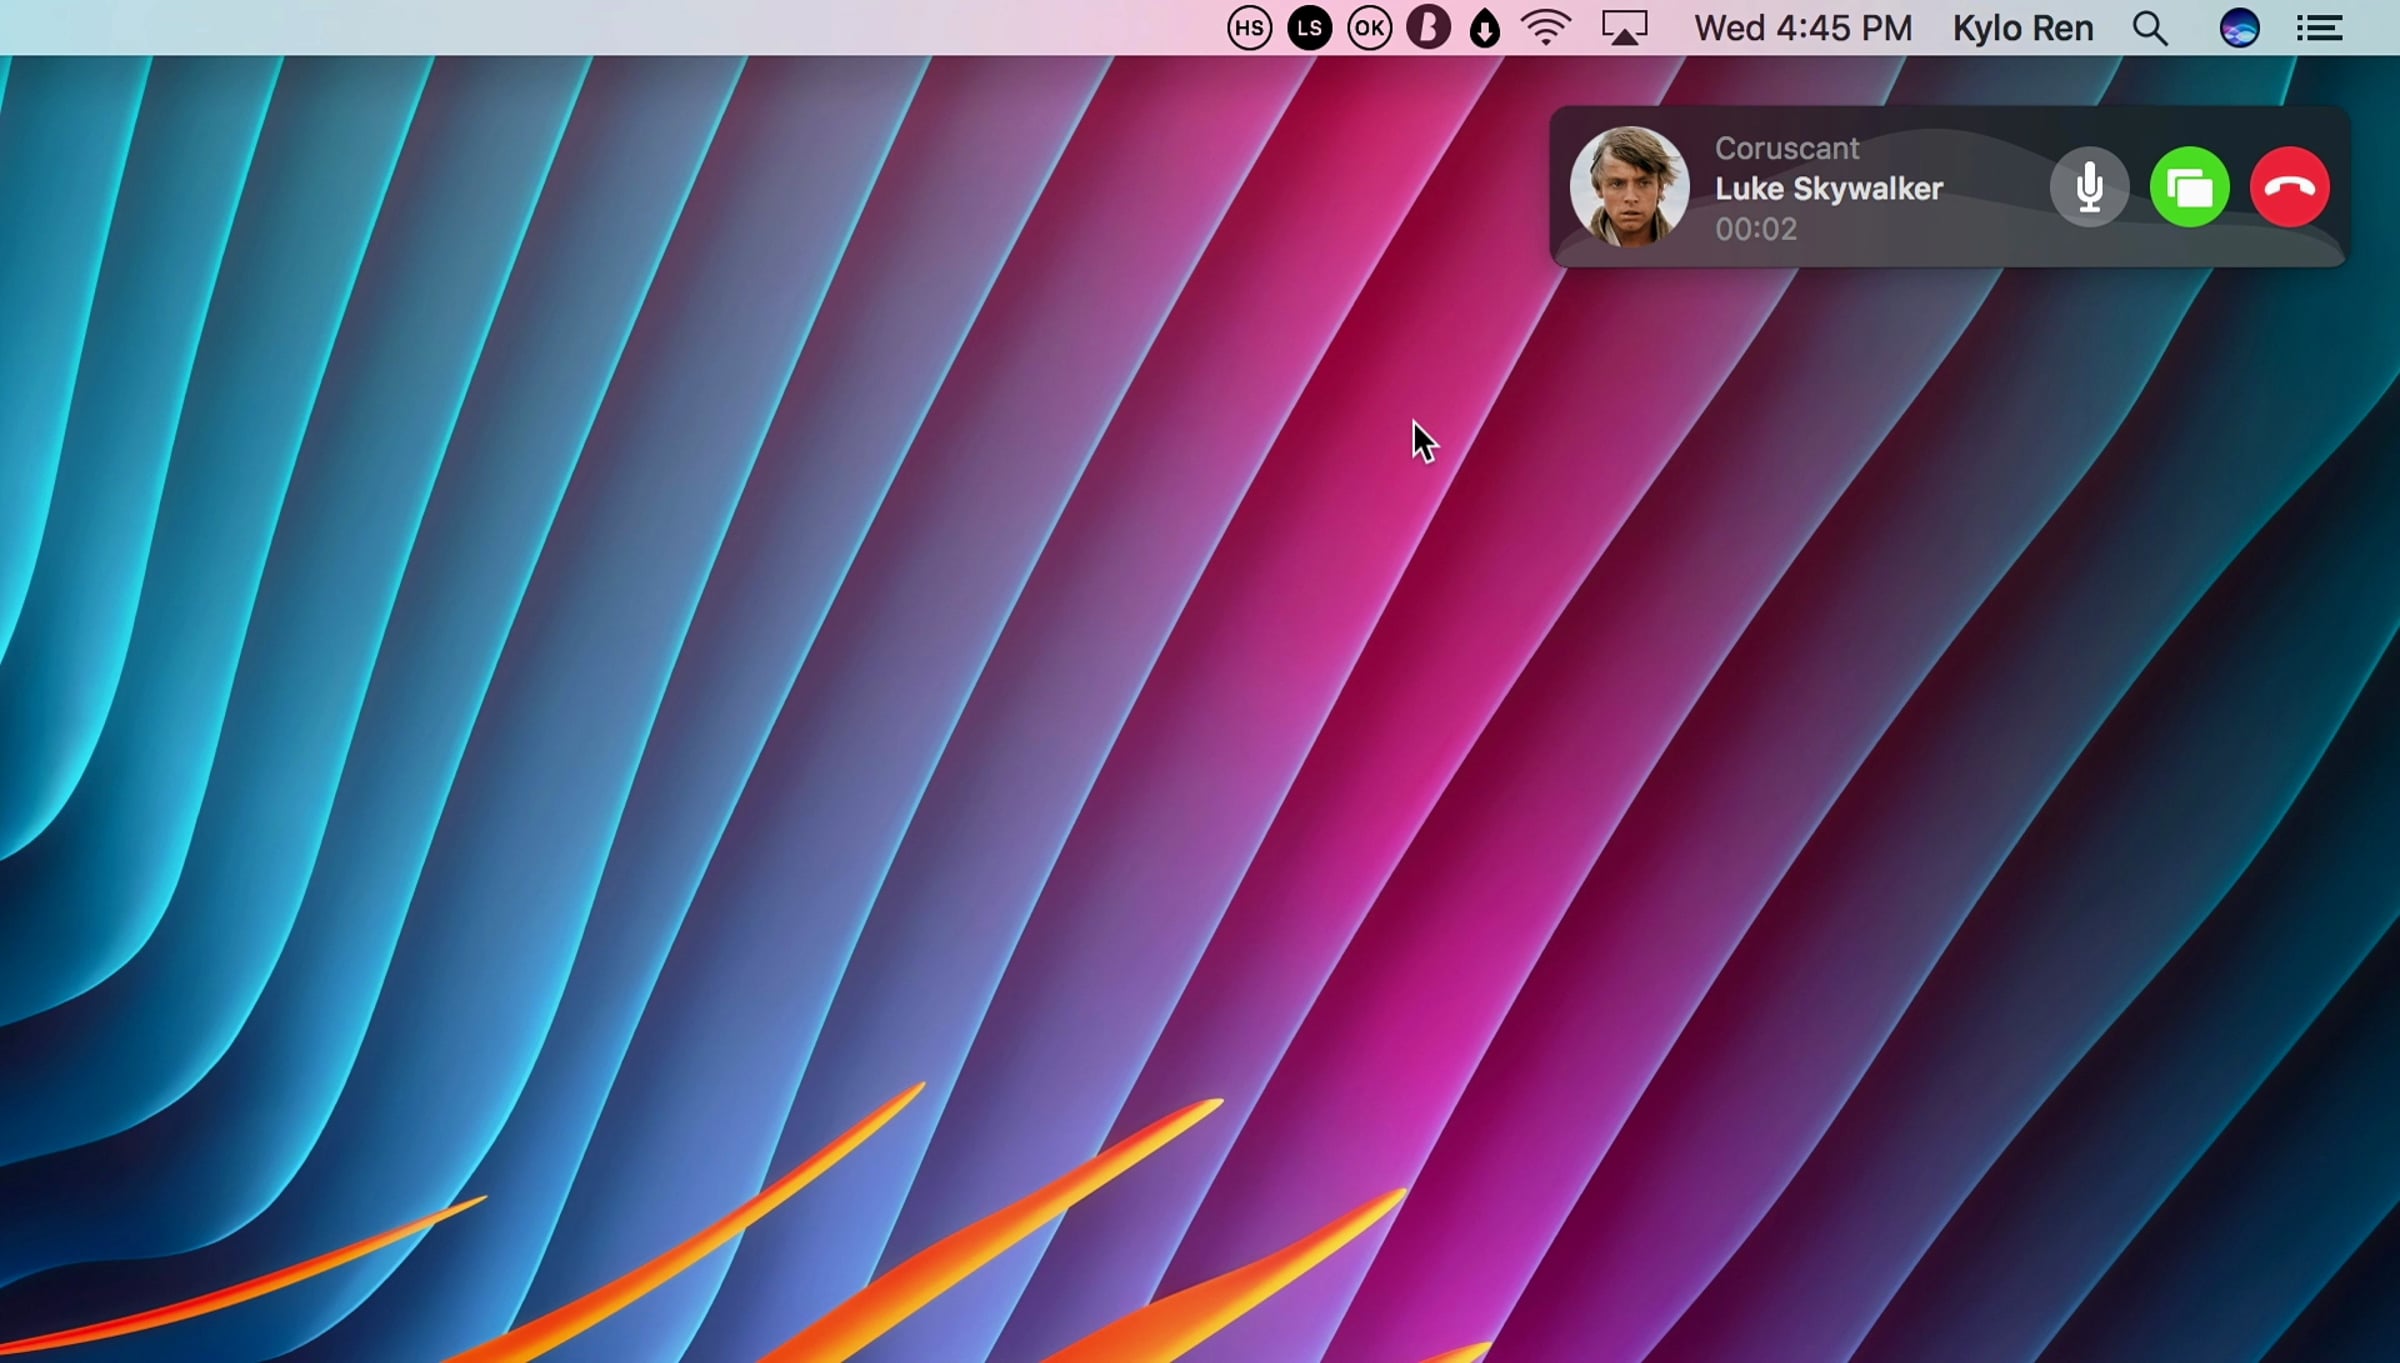Click the green screen sharing button
The image size is (2400, 1363).
coord(2189,187)
